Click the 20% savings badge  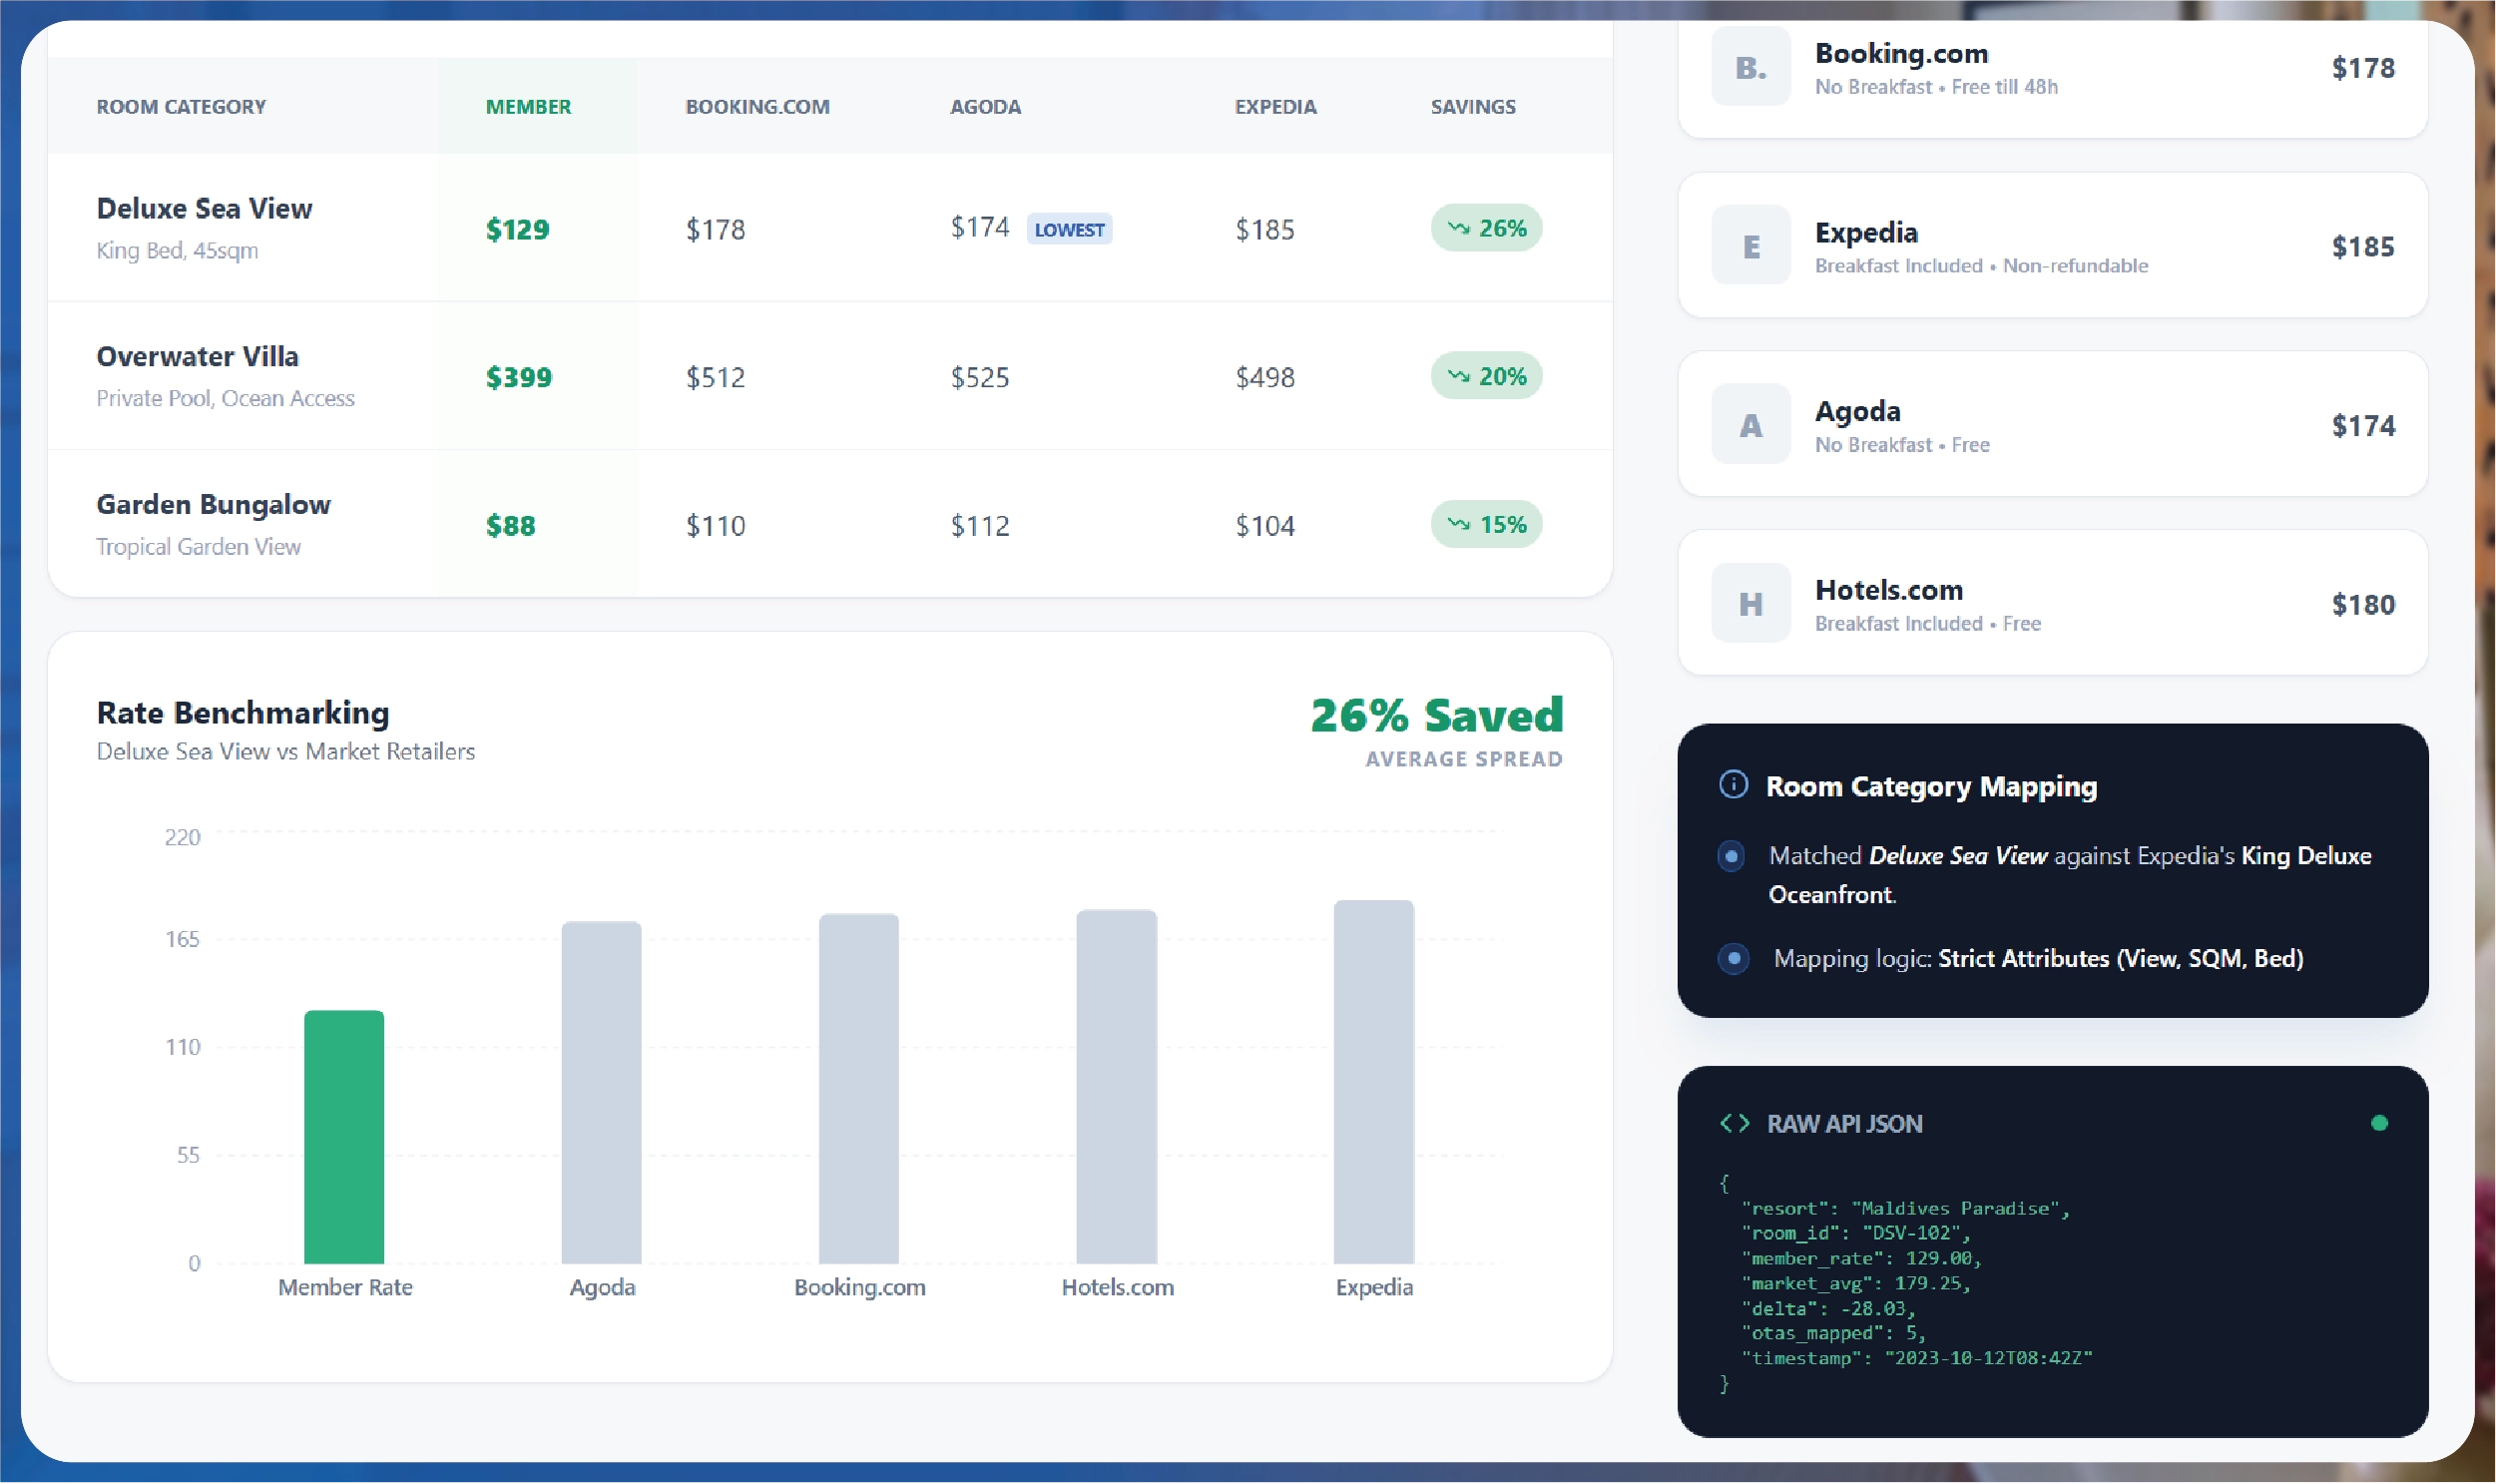1486,377
